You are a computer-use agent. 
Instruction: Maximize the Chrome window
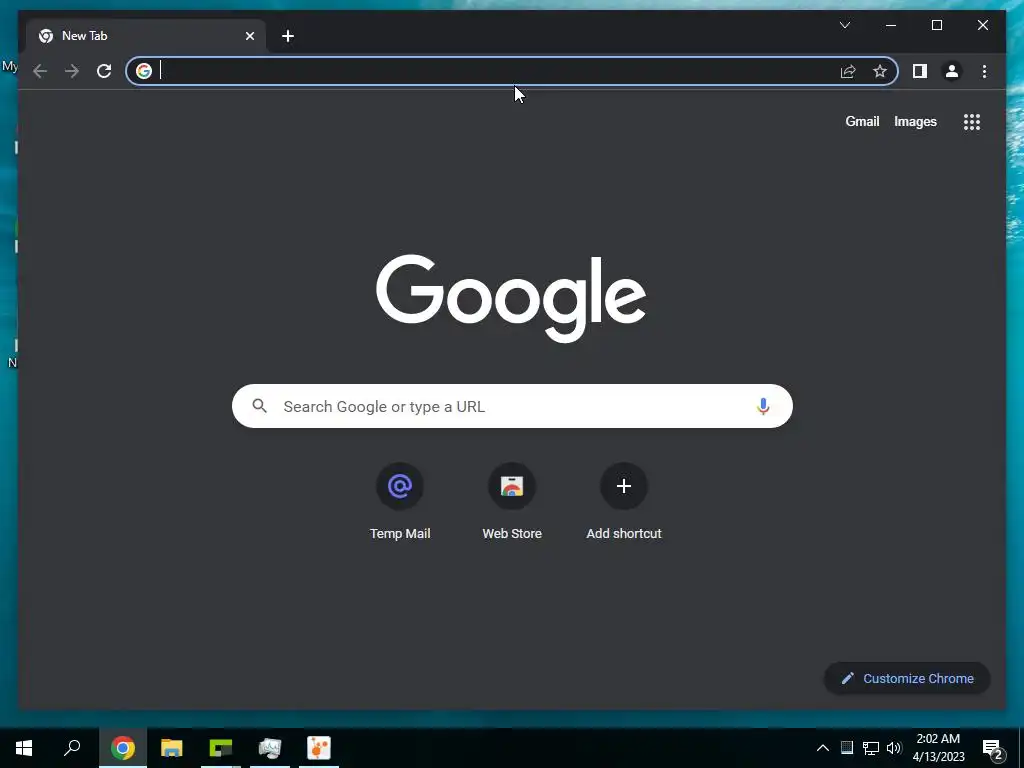coord(936,25)
